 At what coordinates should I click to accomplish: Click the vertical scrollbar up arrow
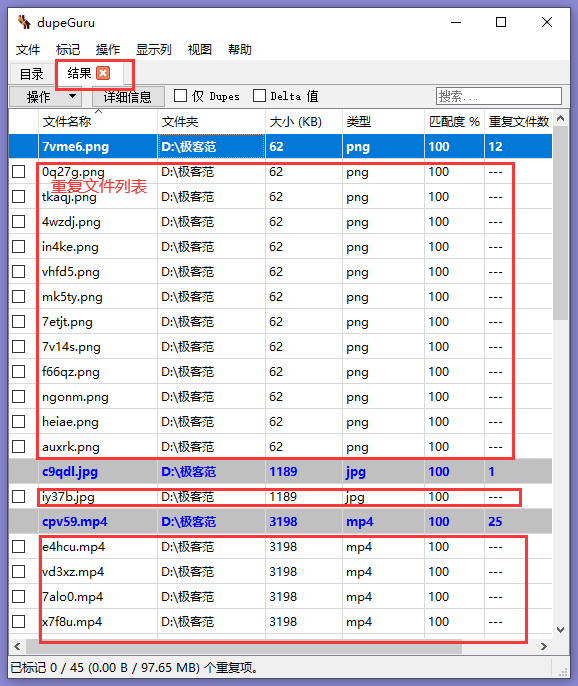point(560,118)
